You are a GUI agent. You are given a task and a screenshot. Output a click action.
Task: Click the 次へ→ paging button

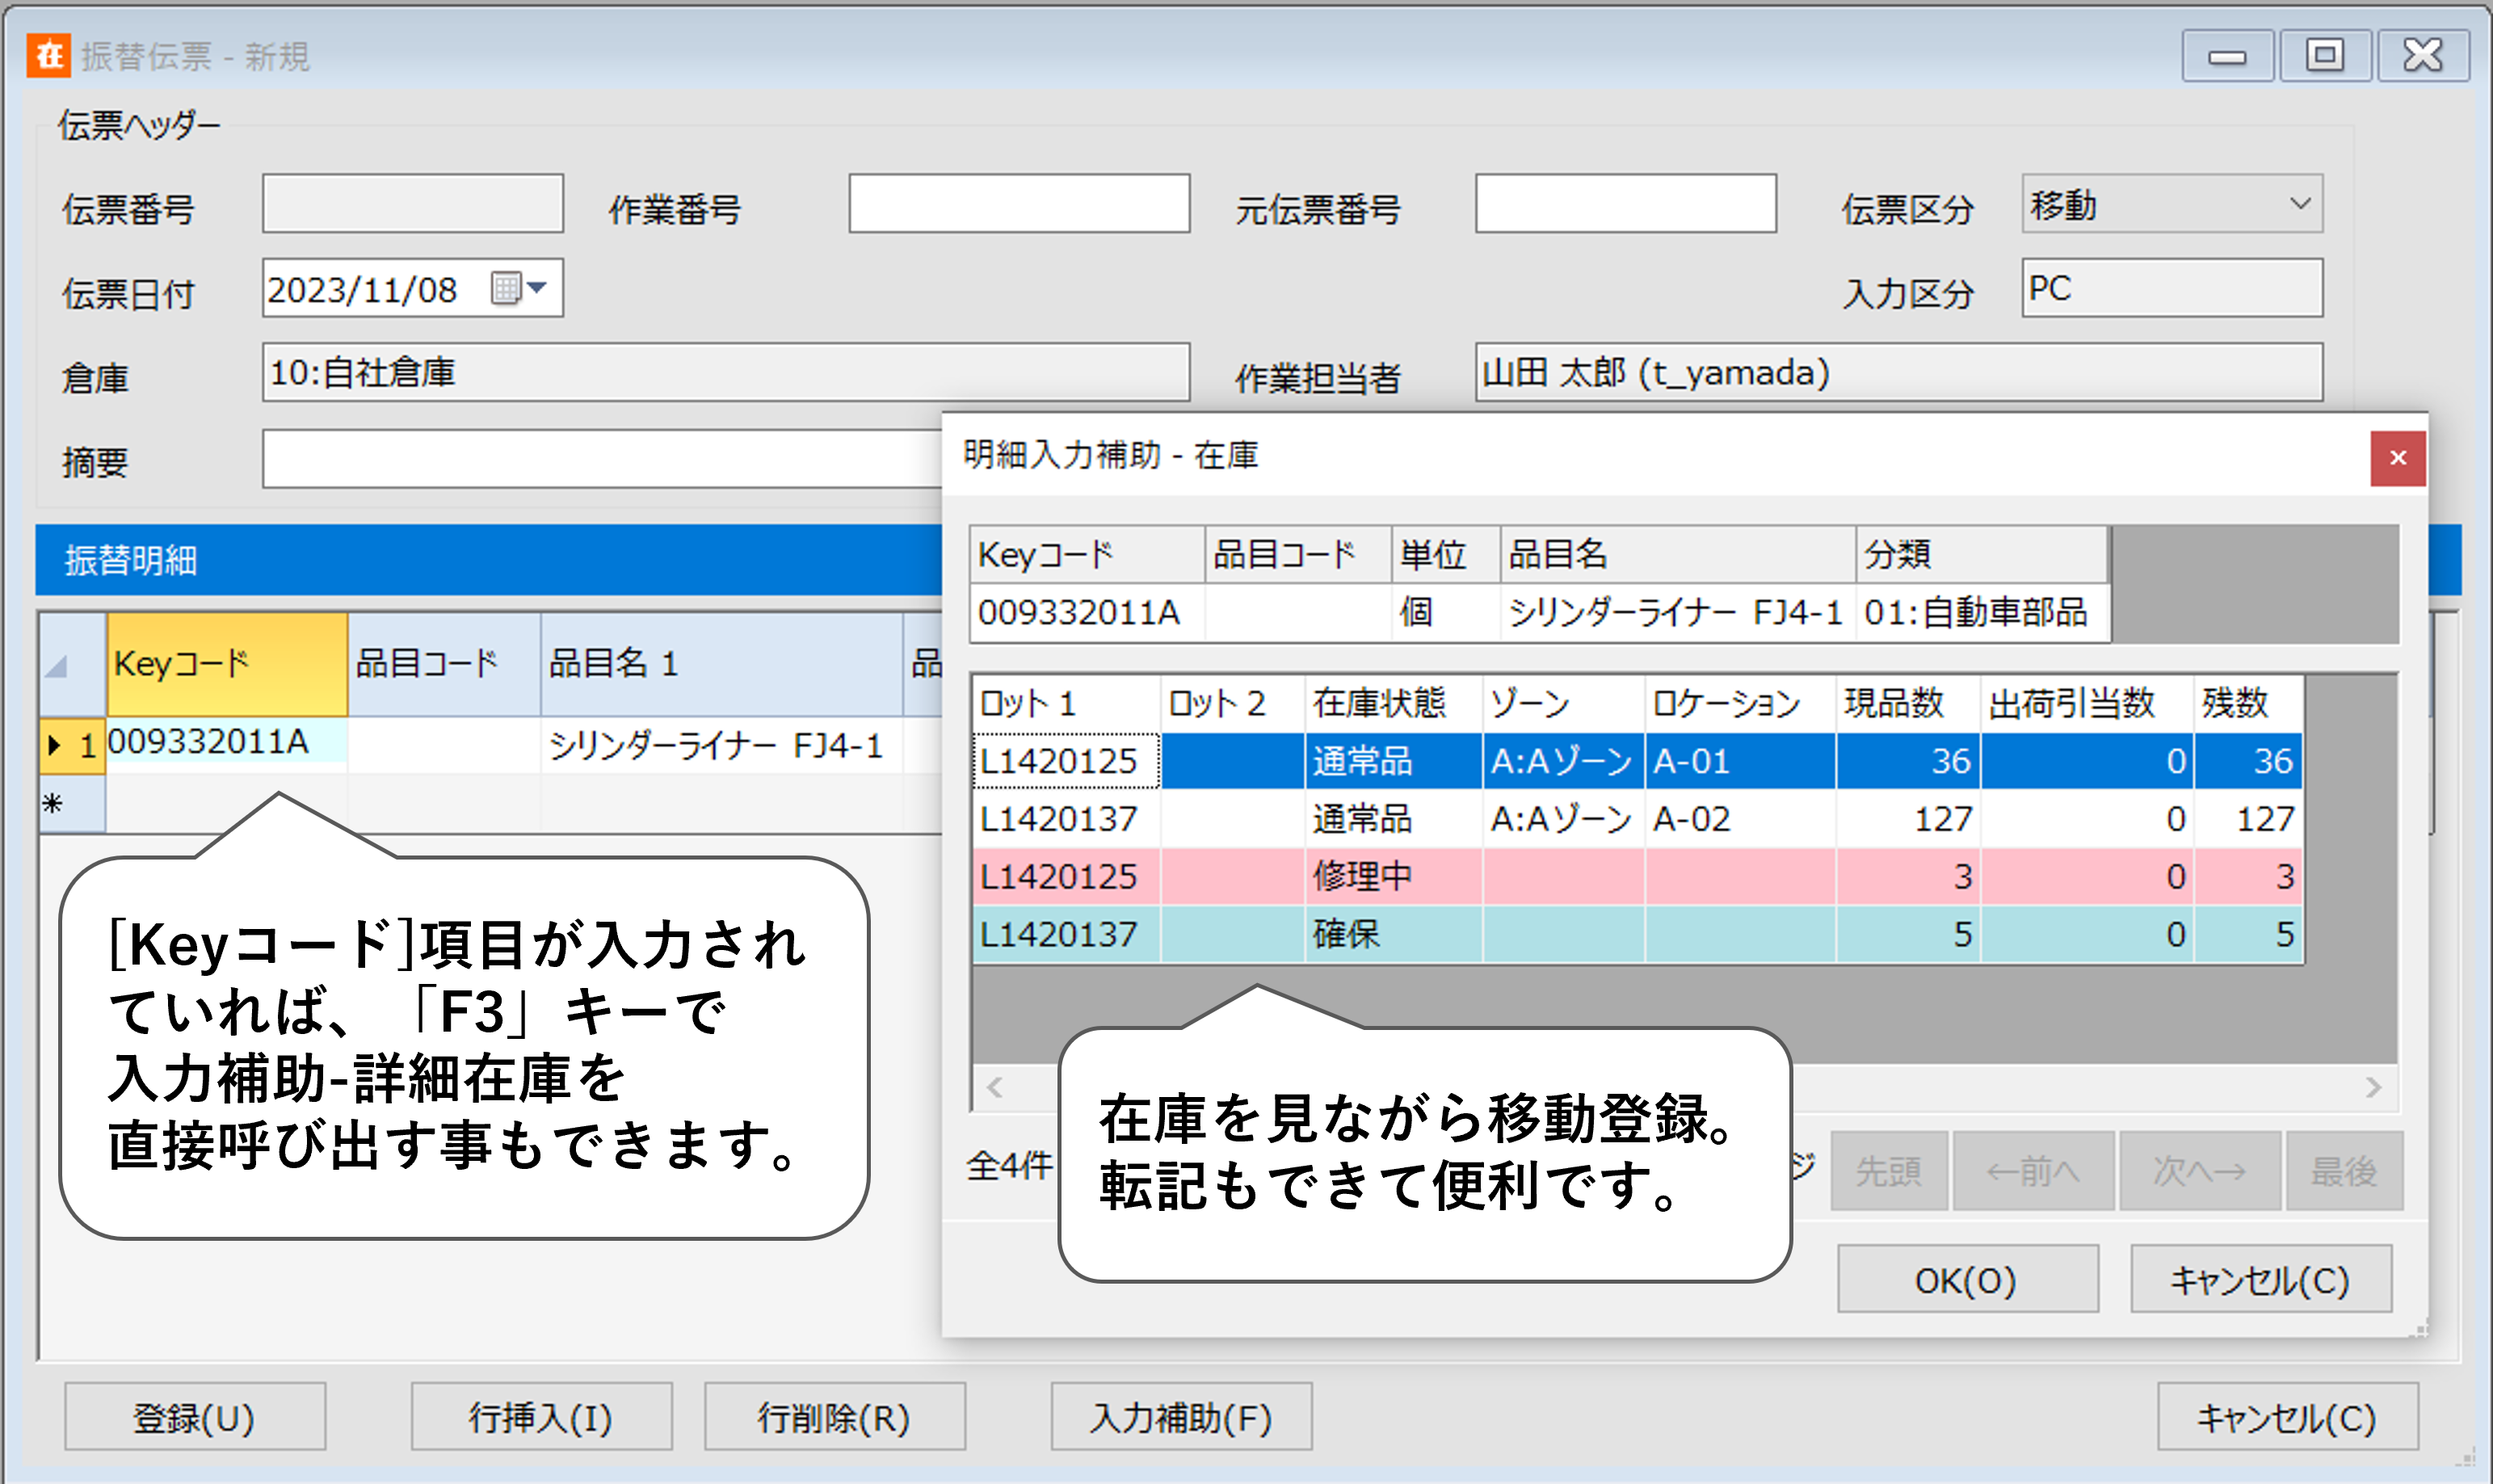tap(2200, 1170)
